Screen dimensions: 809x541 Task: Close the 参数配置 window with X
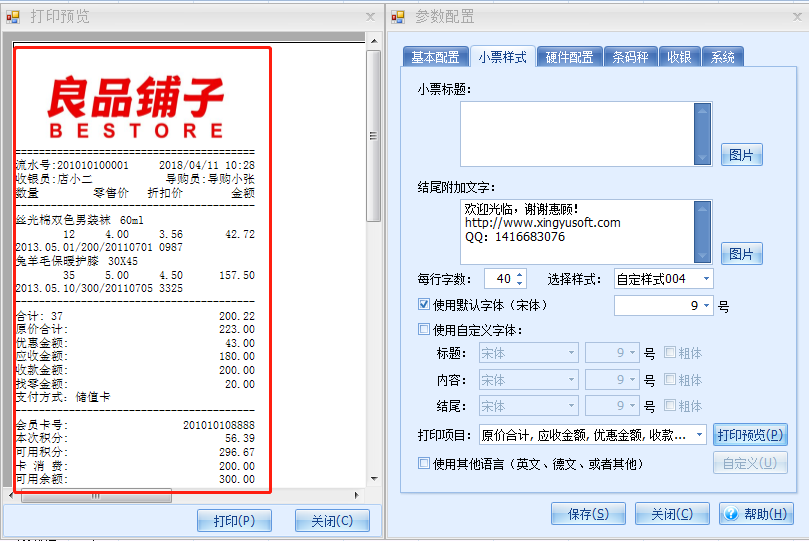[797, 17]
